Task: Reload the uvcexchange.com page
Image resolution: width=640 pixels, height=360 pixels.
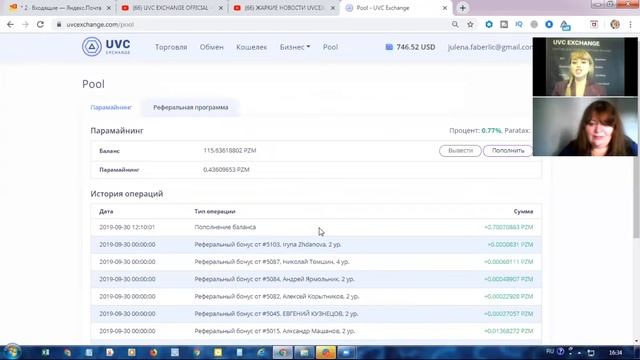Action: [x=40, y=24]
